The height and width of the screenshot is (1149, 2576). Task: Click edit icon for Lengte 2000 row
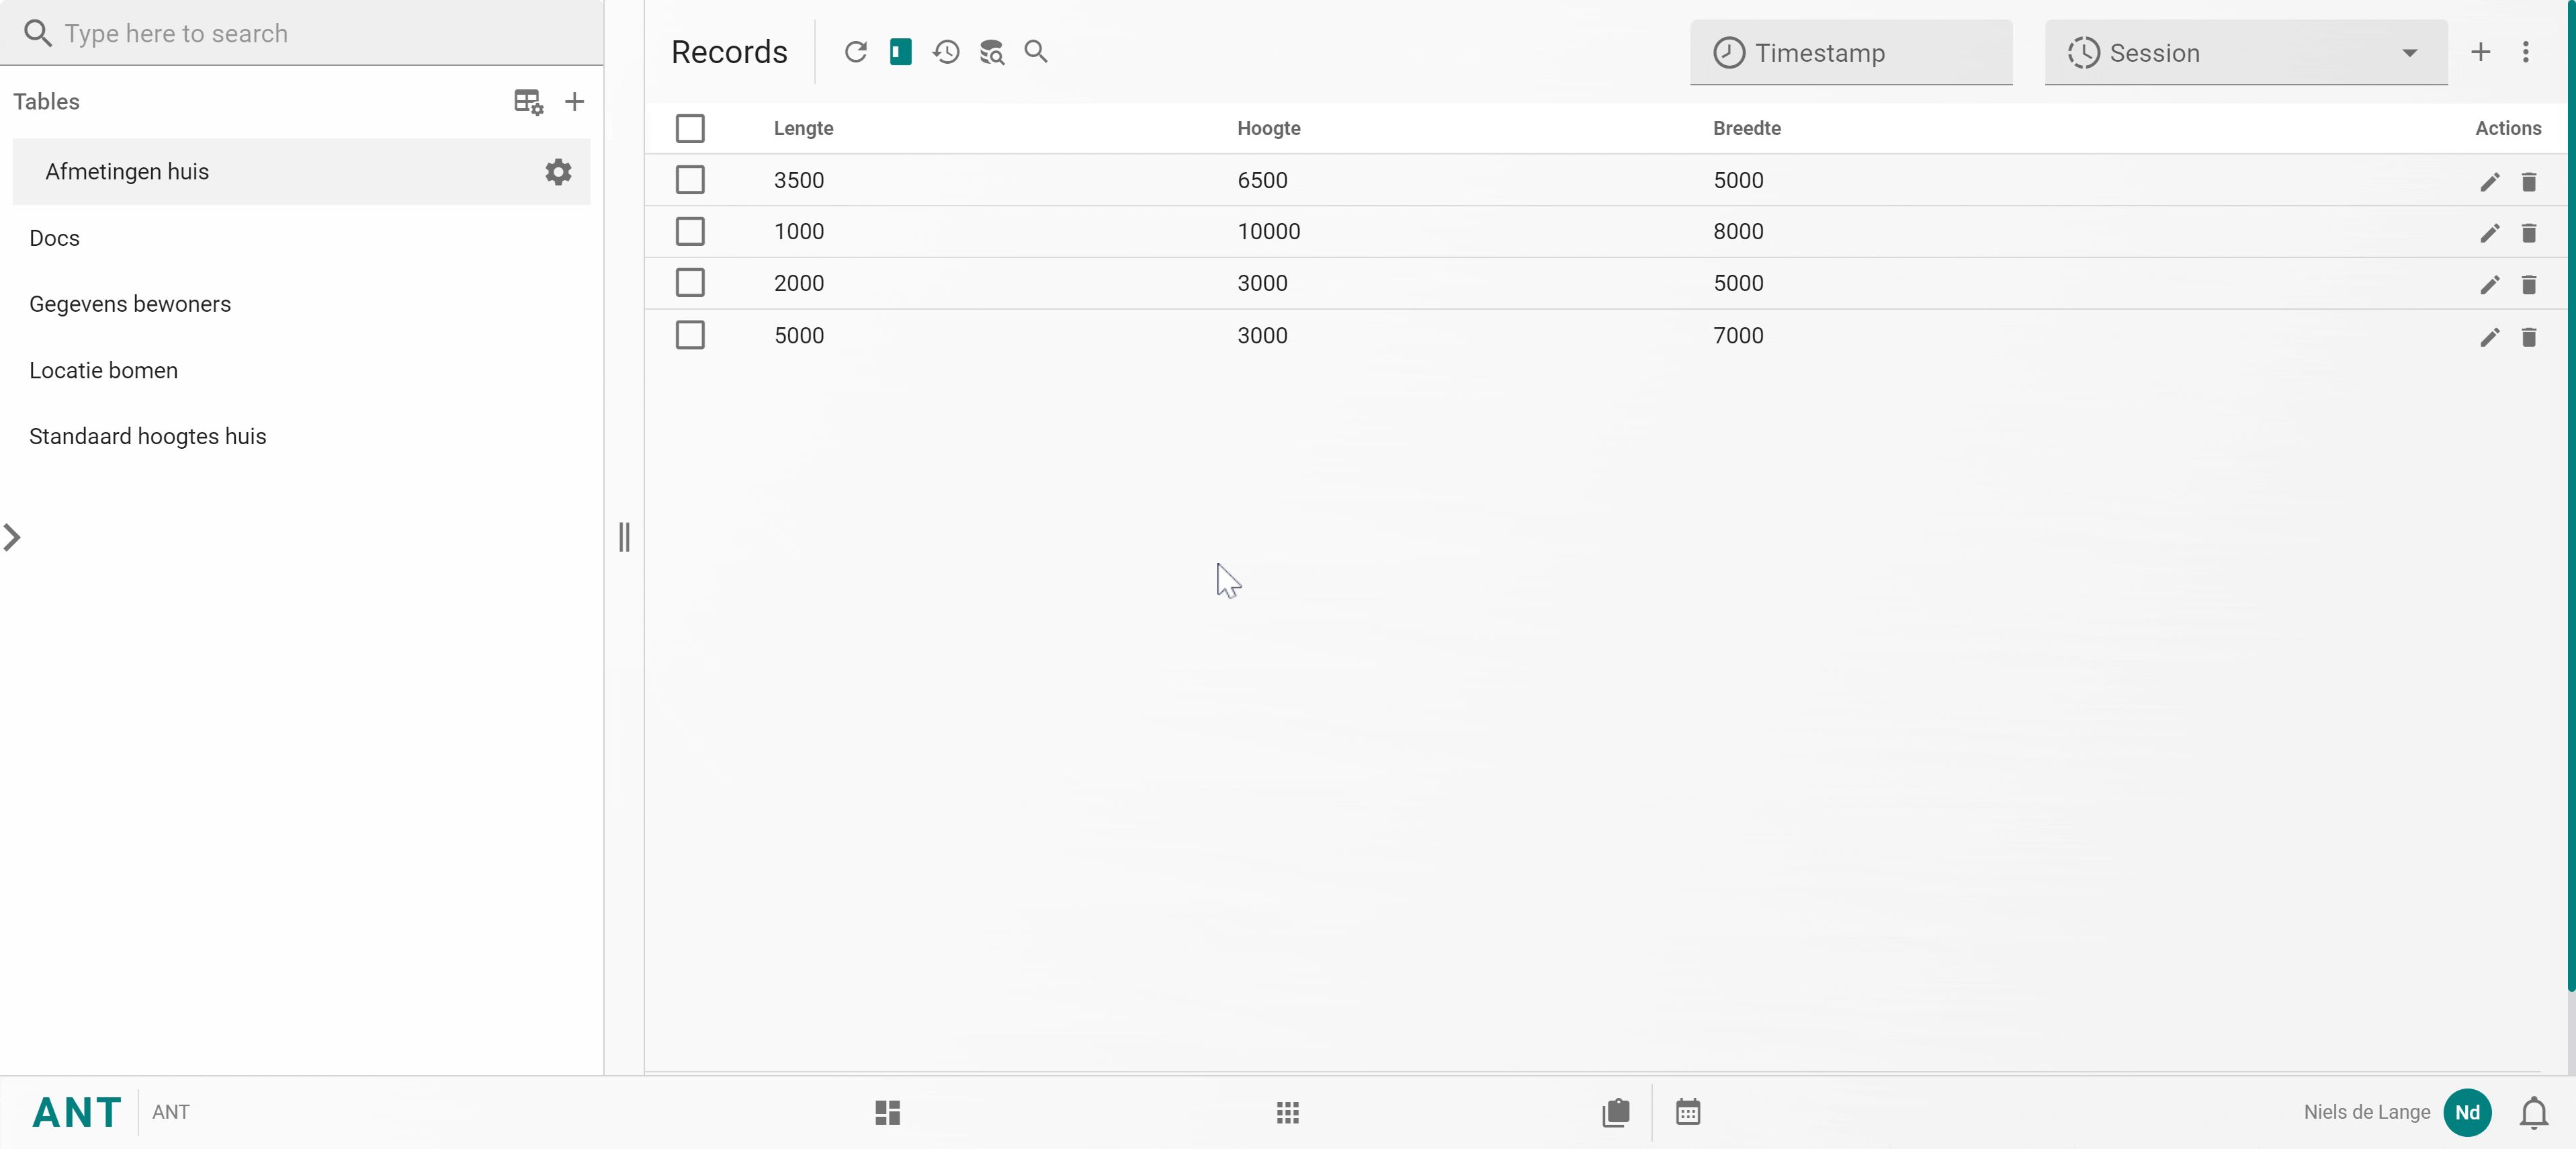click(x=2491, y=284)
